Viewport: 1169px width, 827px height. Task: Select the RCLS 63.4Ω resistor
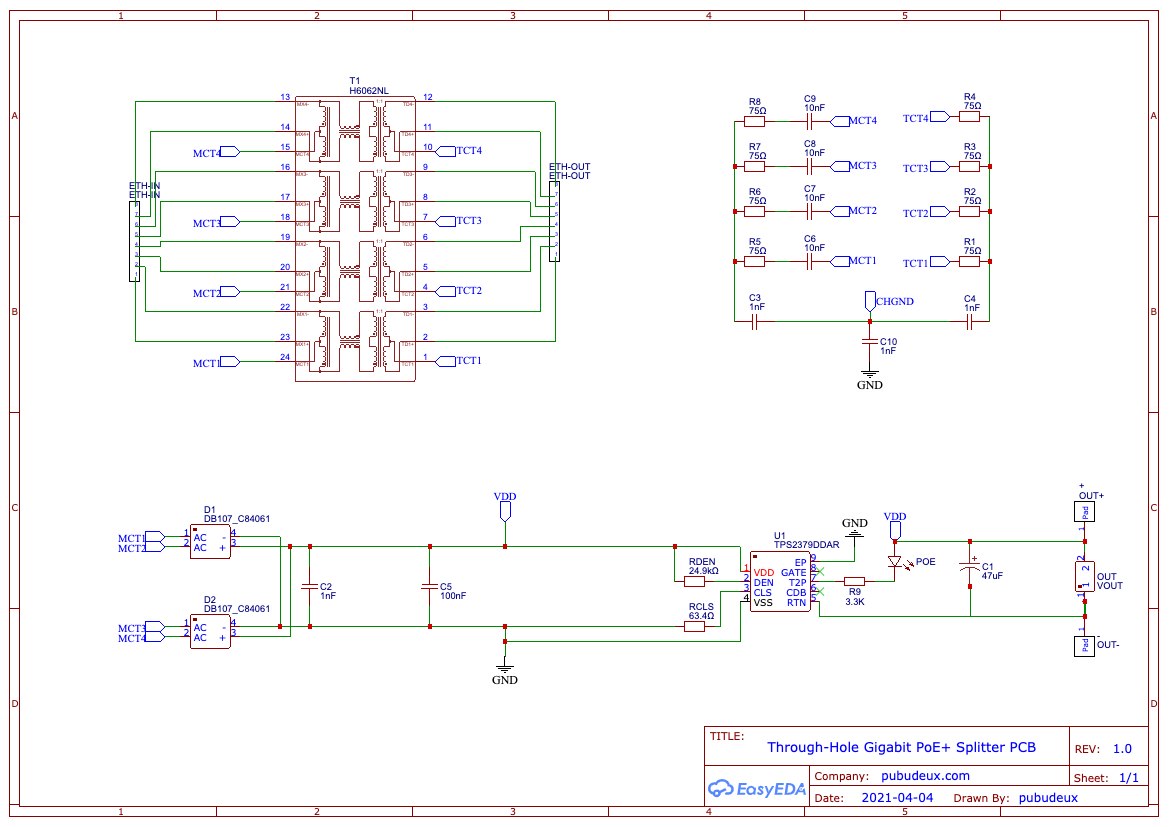[x=695, y=627]
